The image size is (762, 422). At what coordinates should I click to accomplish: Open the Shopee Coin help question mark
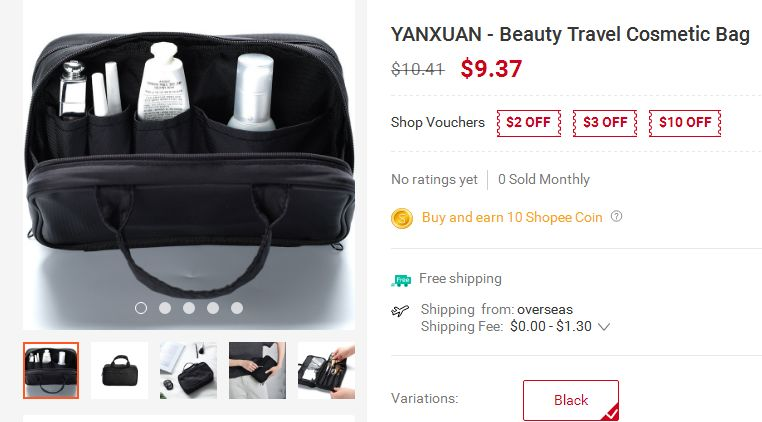point(616,216)
